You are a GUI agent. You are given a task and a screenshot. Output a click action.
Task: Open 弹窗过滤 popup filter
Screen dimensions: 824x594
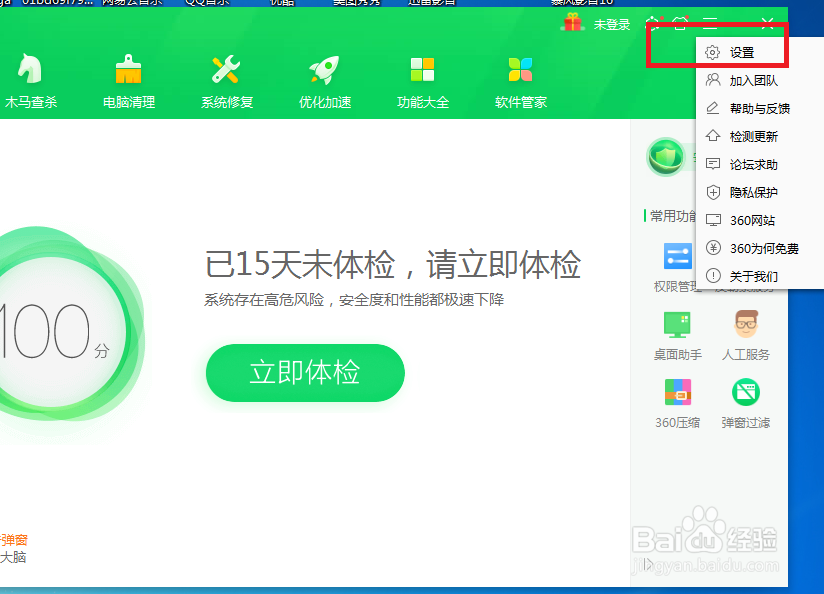coord(746,403)
